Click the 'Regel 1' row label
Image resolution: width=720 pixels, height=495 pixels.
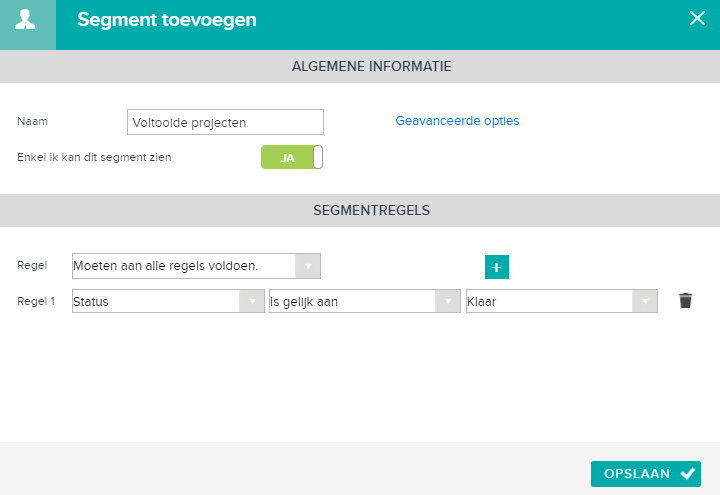[x=36, y=301]
